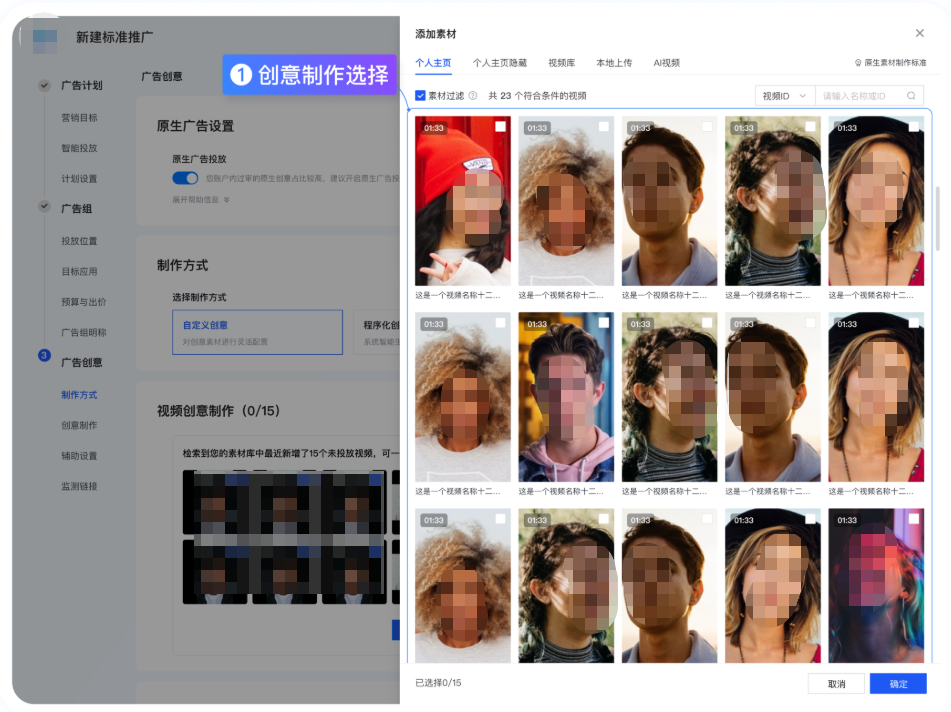Switch to the 视频库 tab
The width and height of the screenshot is (951, 712).
coord(561,63)
